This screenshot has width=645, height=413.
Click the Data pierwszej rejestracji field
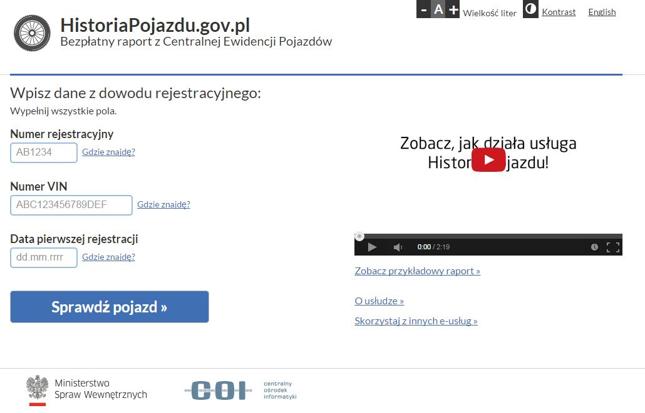[x=44, y=257]
